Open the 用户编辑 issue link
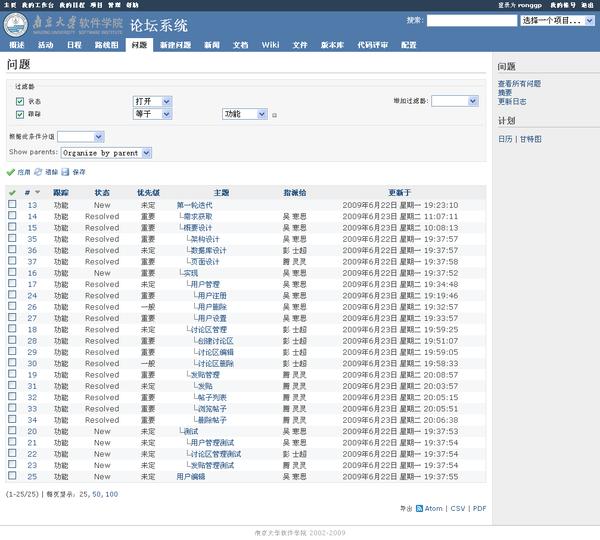The height and width of the screenshot is (540, 600). coord(191,476)
